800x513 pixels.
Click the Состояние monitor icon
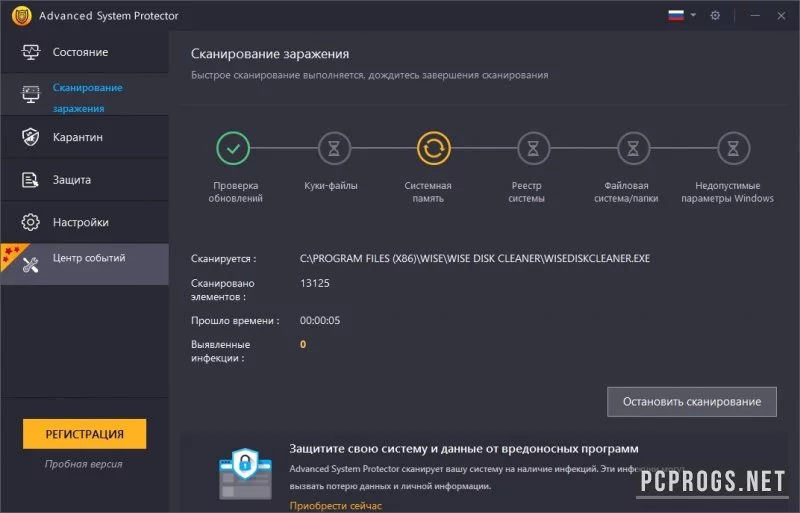click(30, 52)
